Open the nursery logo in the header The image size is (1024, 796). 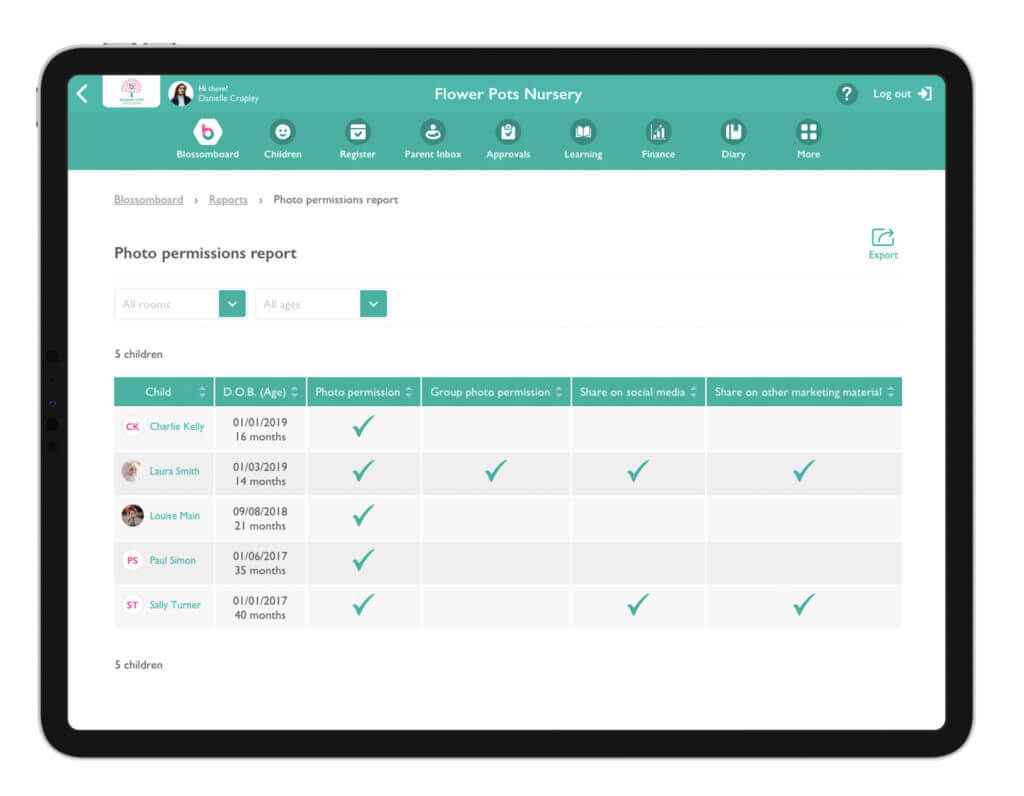pos(131,91)
